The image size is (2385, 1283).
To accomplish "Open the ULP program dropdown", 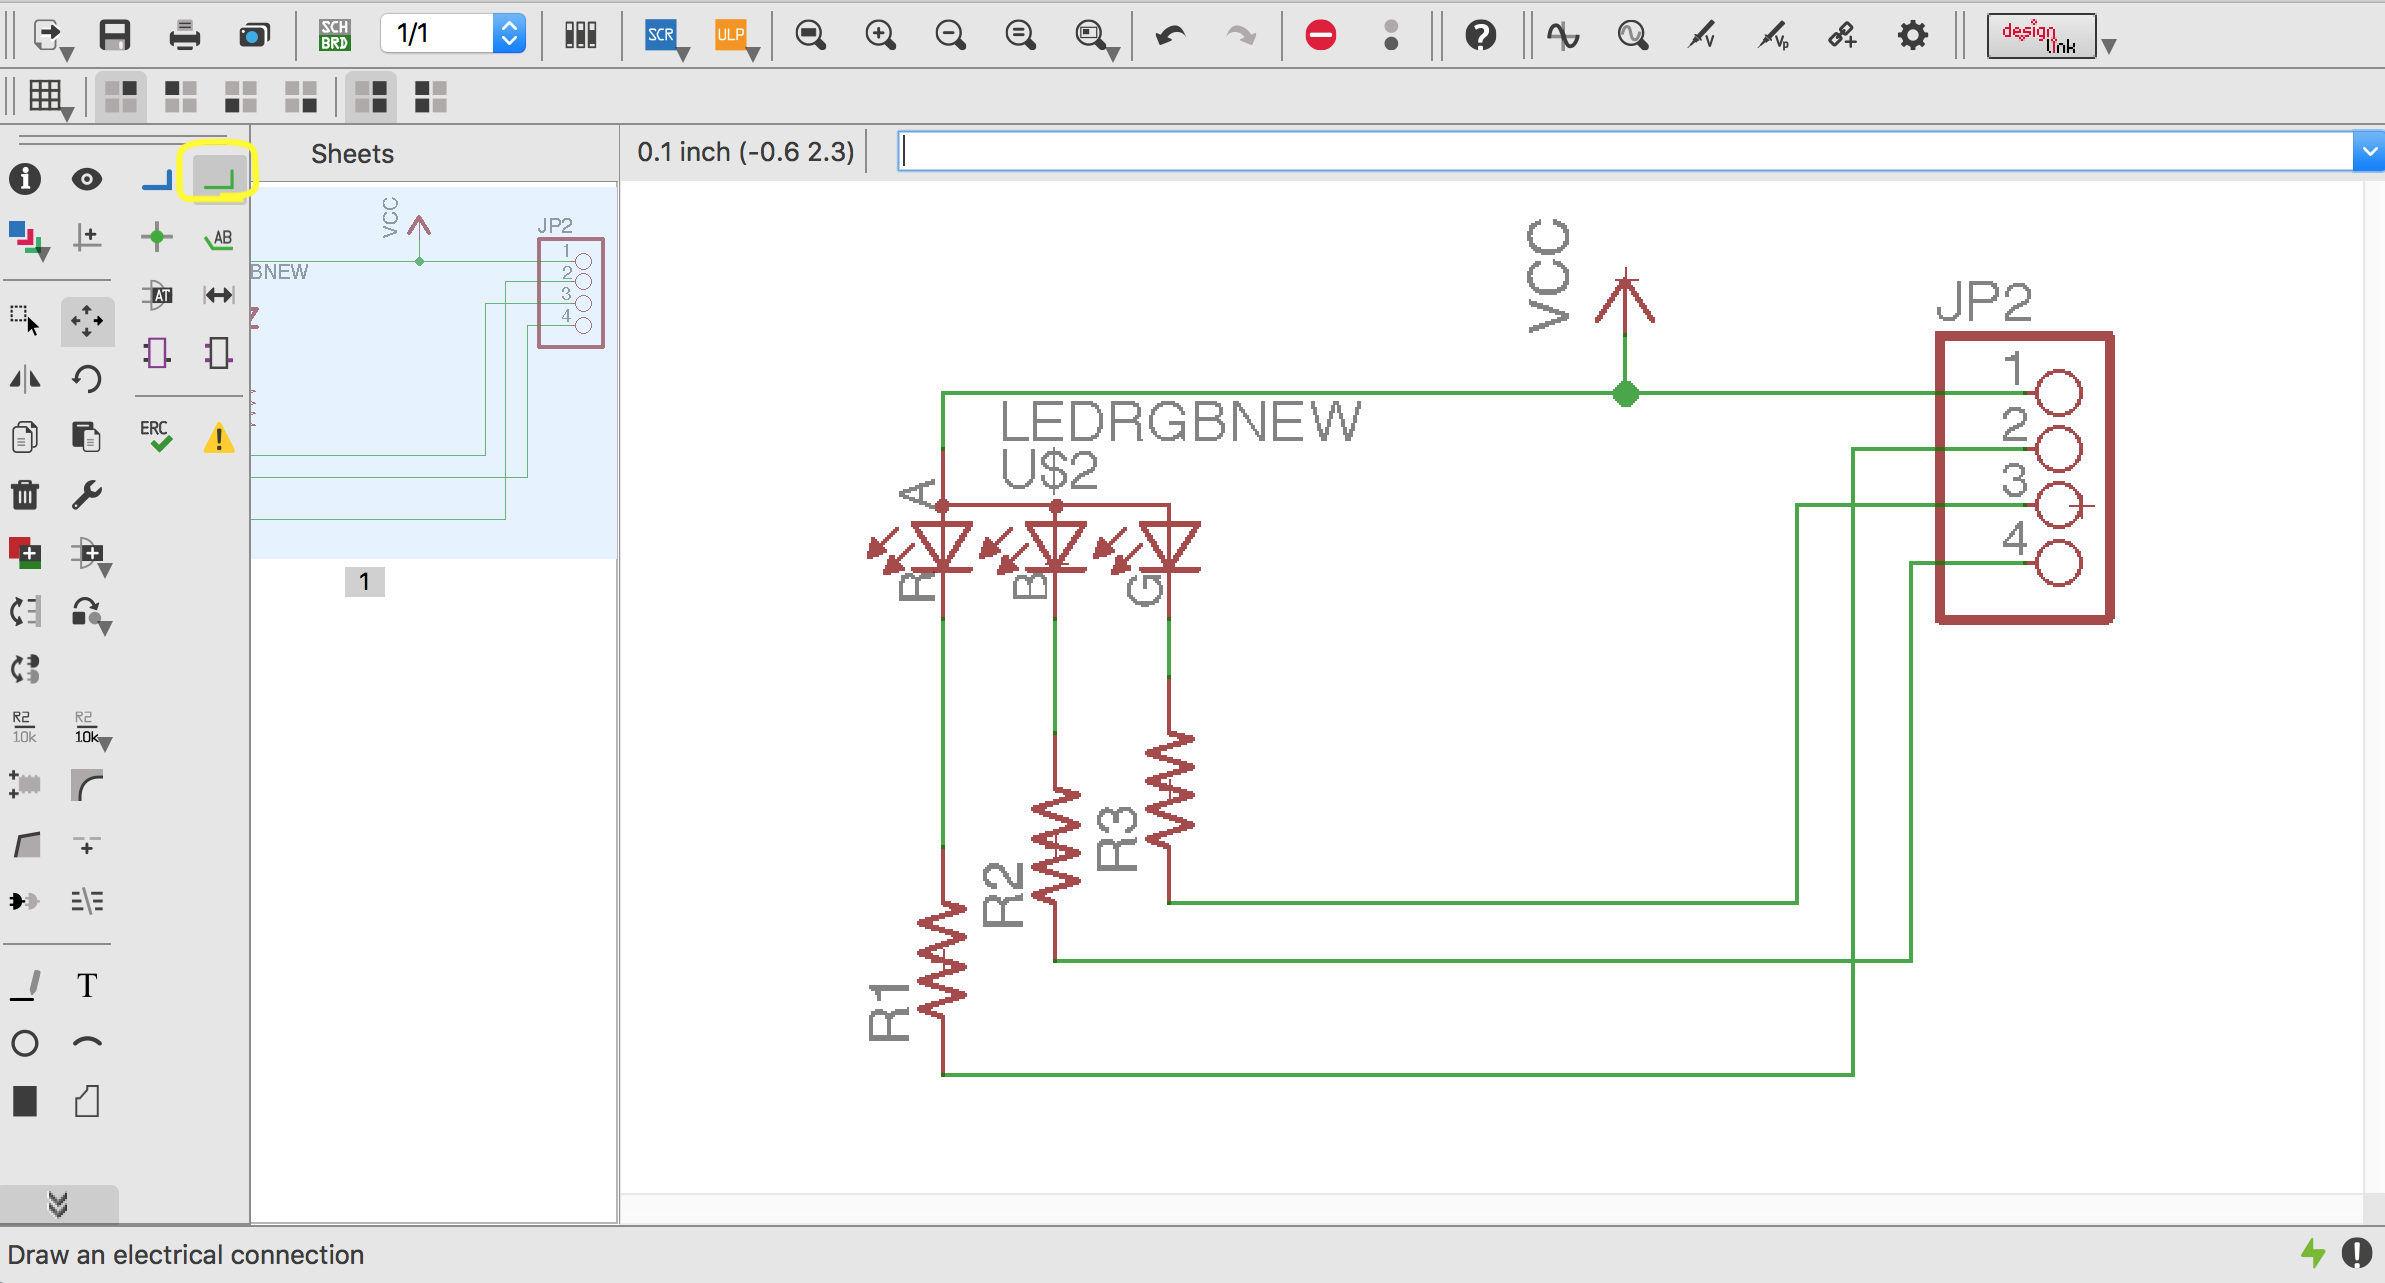I will point(735,38).
